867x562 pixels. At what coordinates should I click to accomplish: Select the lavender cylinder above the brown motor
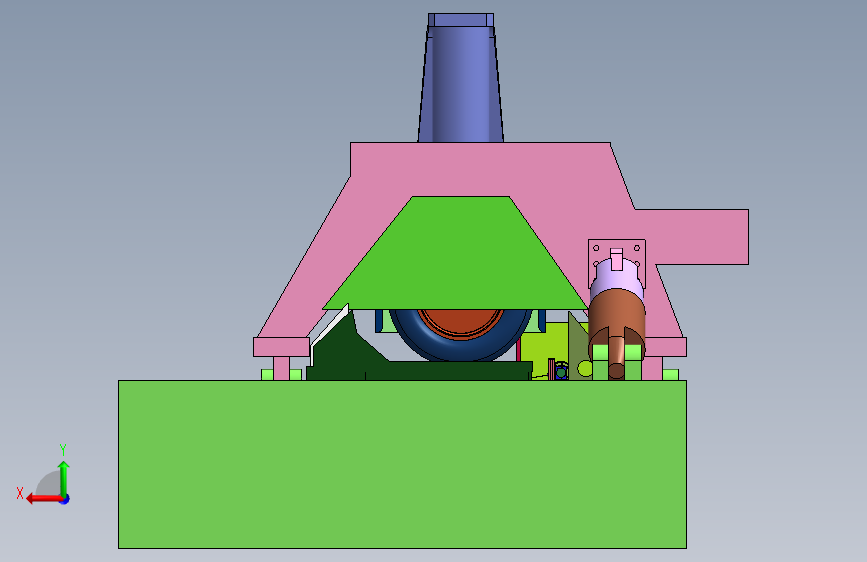617,279
